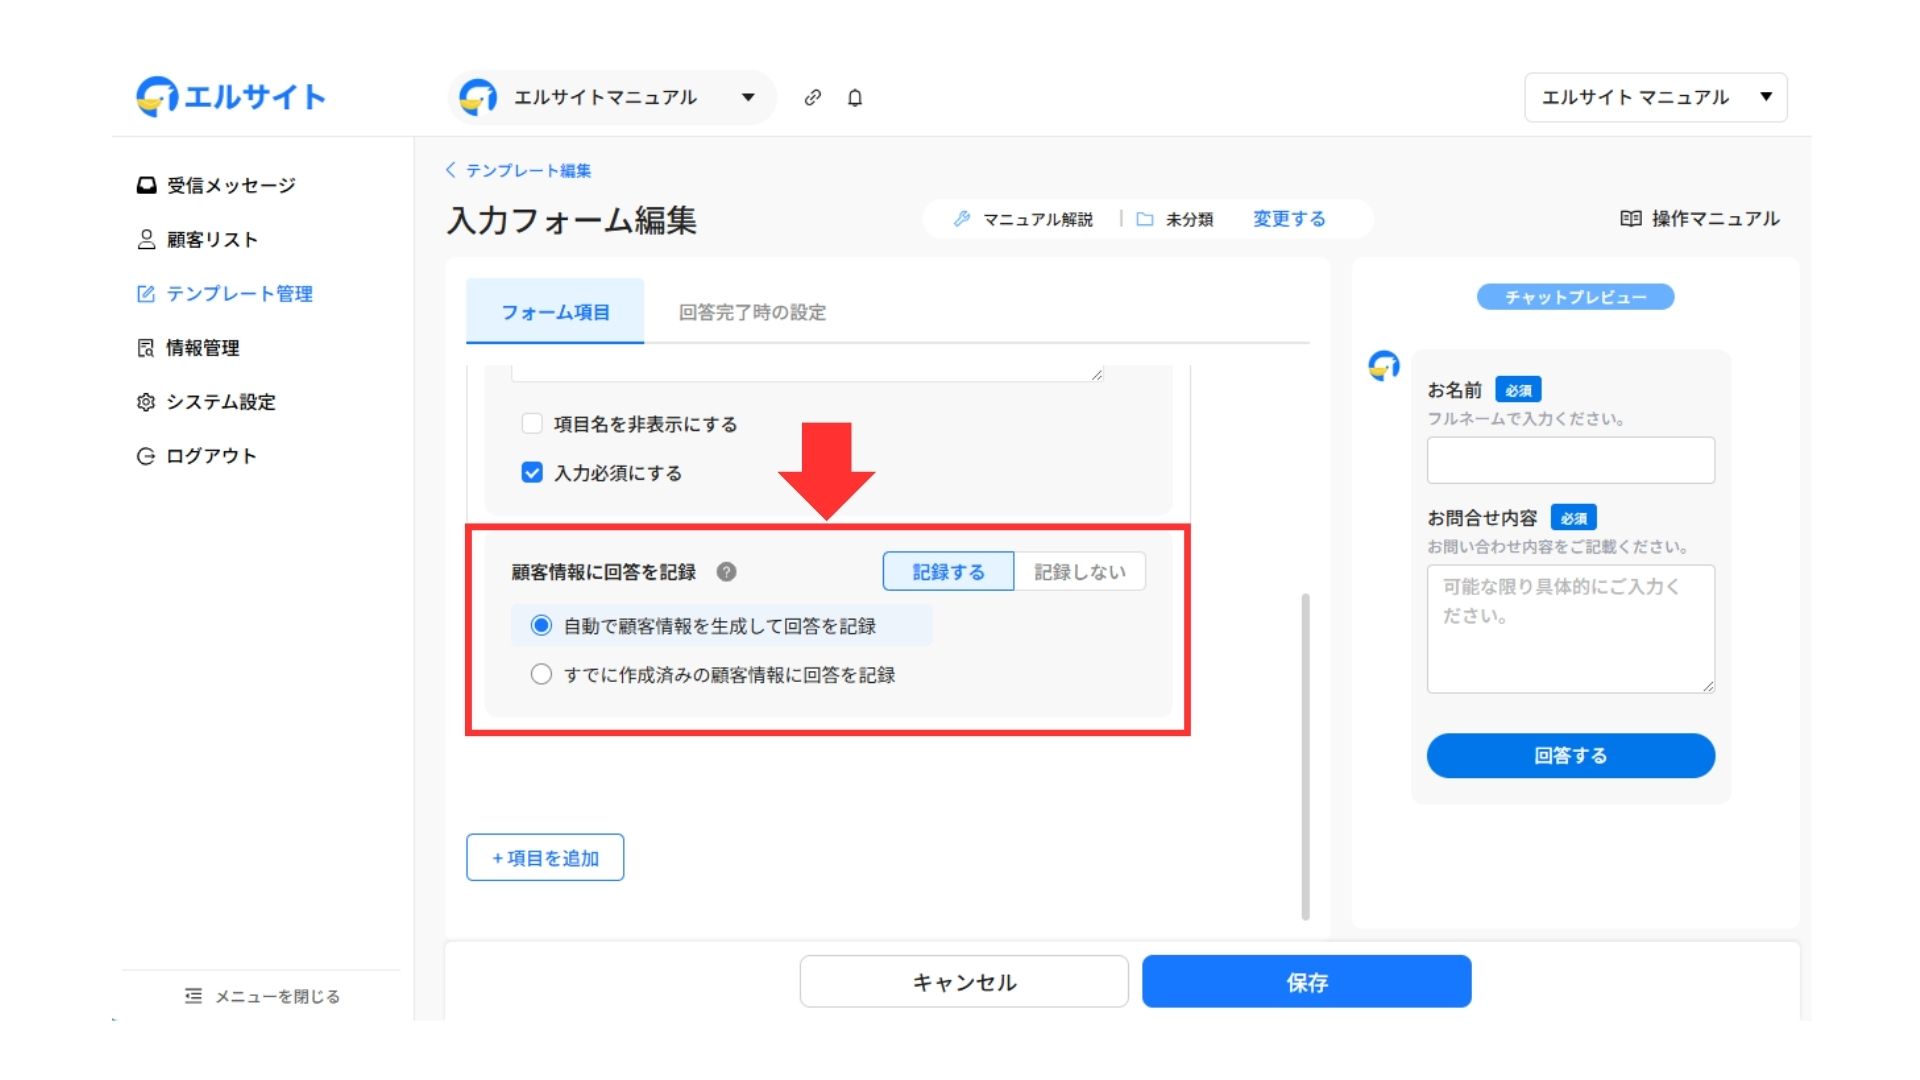The image size is (1920, 1080).
Task: Select すでに作成済みの顧客情報に回答を記録 radio
Action: tap(541, 674)
